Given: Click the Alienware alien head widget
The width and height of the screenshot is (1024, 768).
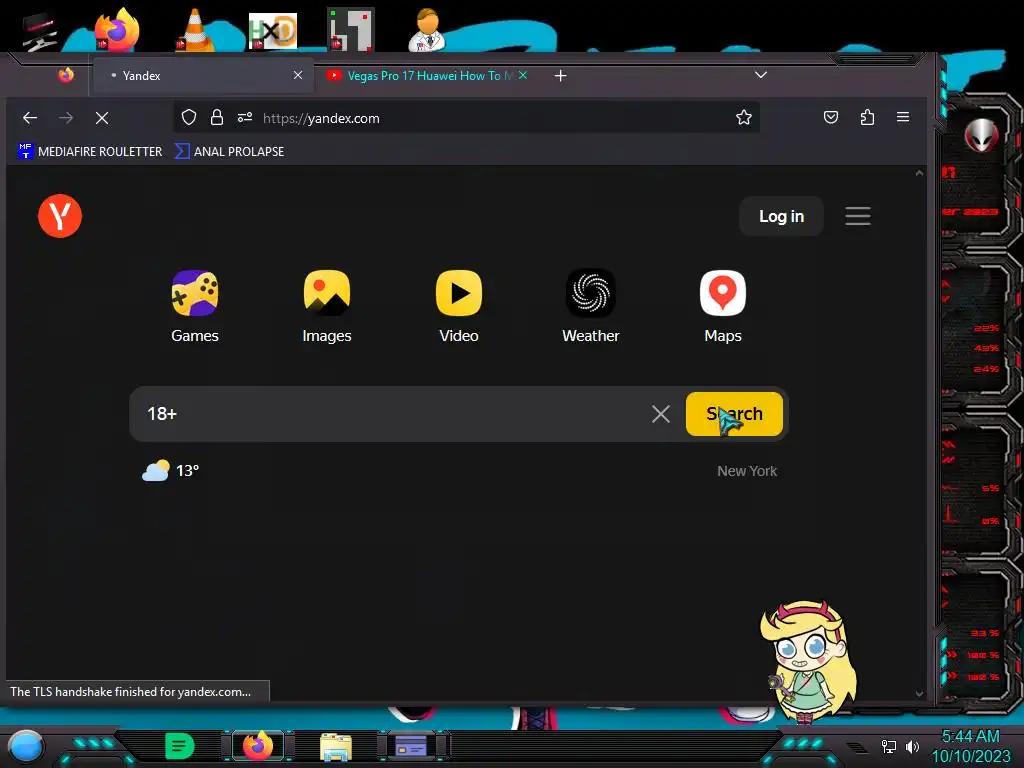Looking at the screenshot, I should point(982,136).
